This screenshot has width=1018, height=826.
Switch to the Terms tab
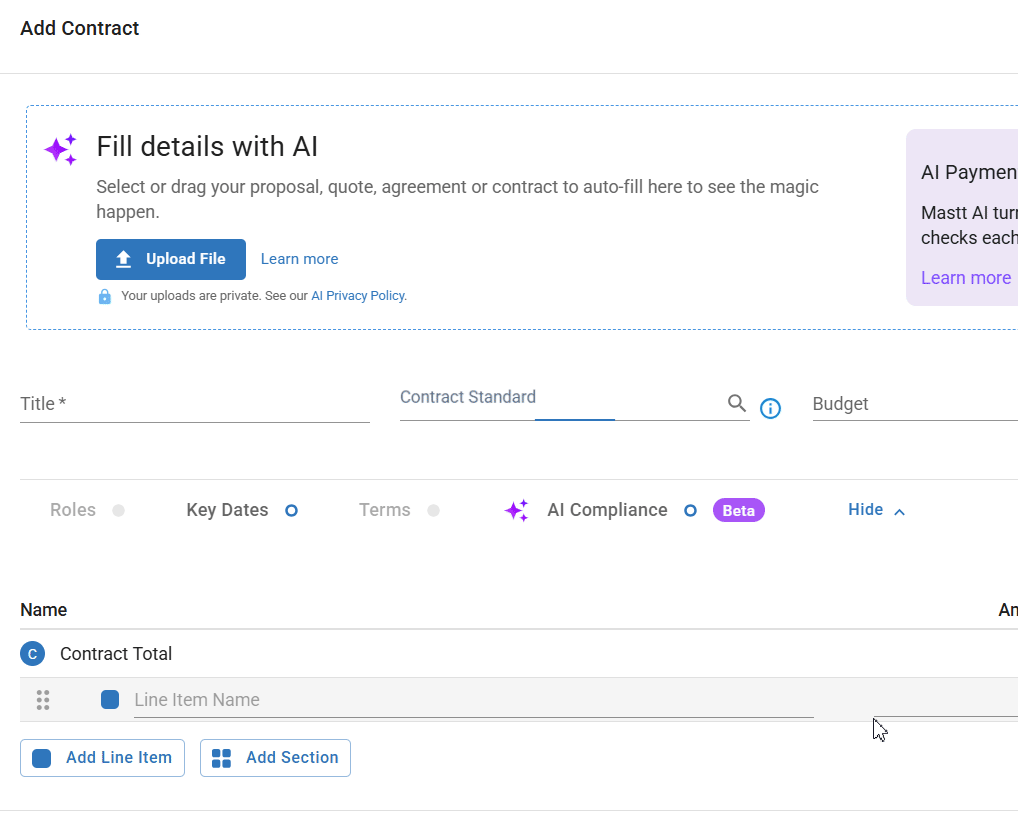pos(385,510)
